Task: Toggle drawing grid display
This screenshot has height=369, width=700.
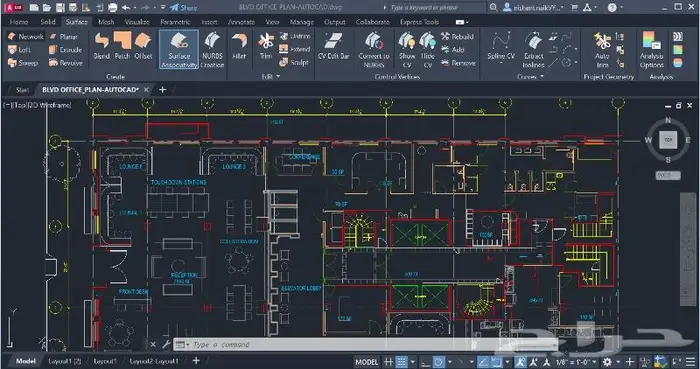Action: tap(388, 362)
